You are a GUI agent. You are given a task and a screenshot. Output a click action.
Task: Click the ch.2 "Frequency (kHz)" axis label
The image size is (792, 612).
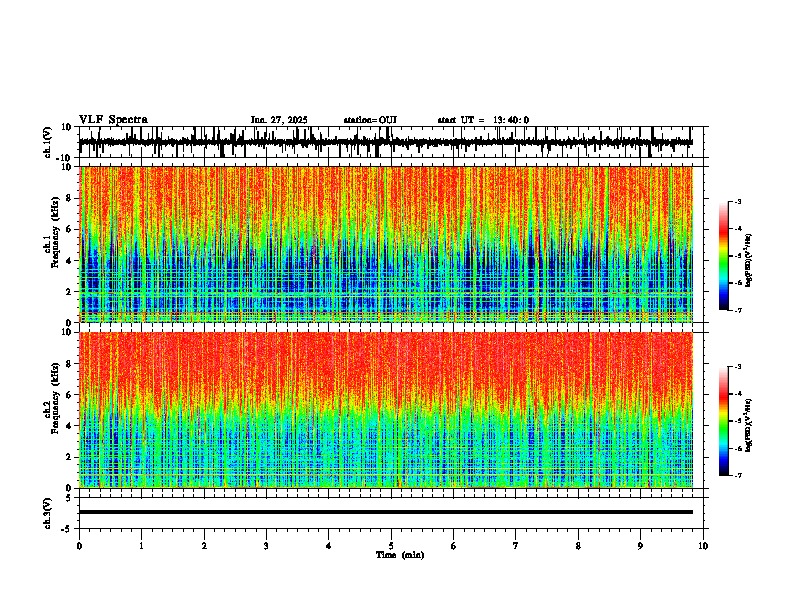point(55,398)
